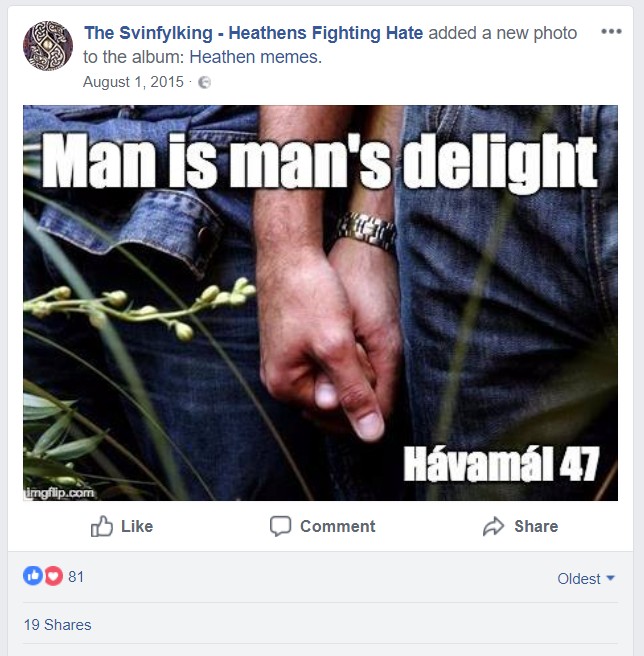This screenshot has width=644, height=656.
Task: Open the Man is man's delight meme photo
Action: click(320, 303)
